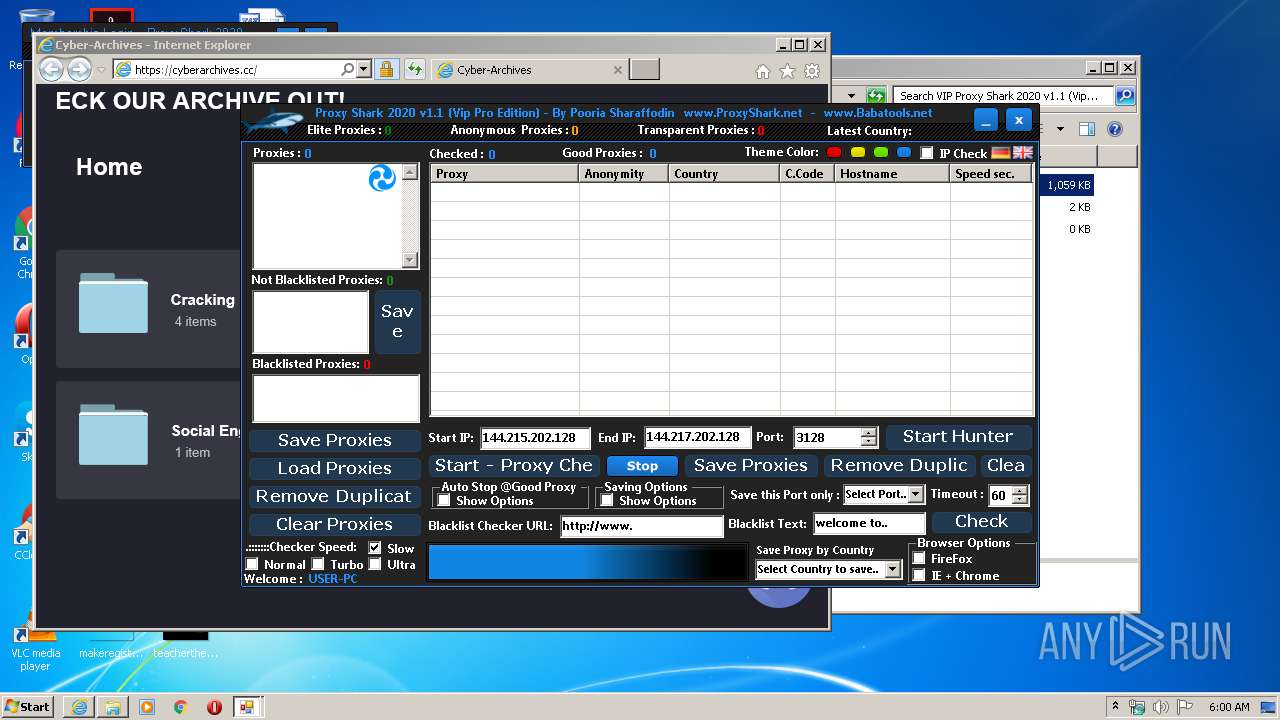Image resolution: width=1280 pixels, height=720 pixels.
Task: Choose the yellow theme color
Action: click(857, 153)
